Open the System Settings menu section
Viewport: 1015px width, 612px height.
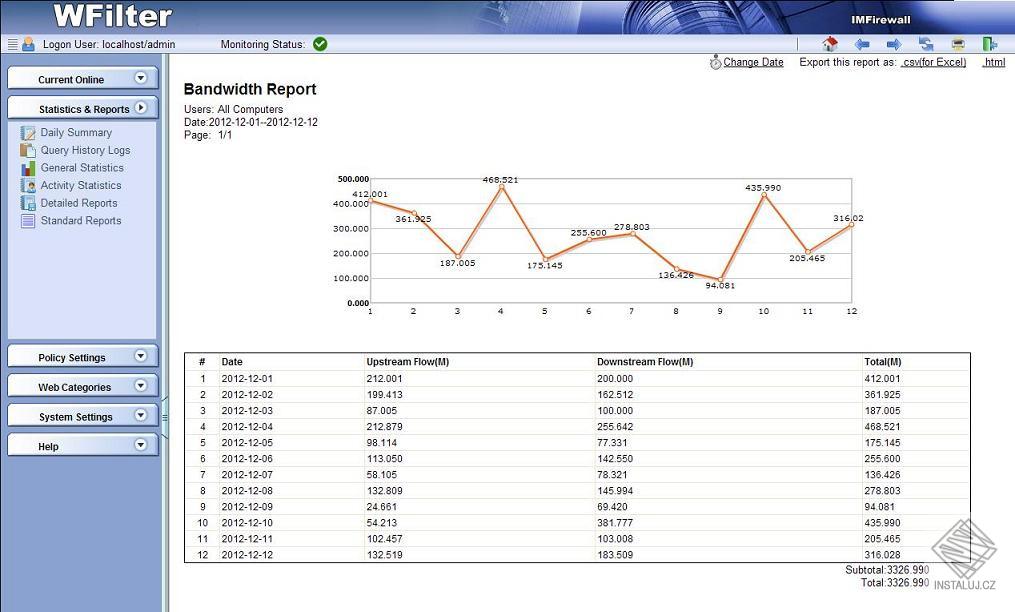click(x=83, y=416)
